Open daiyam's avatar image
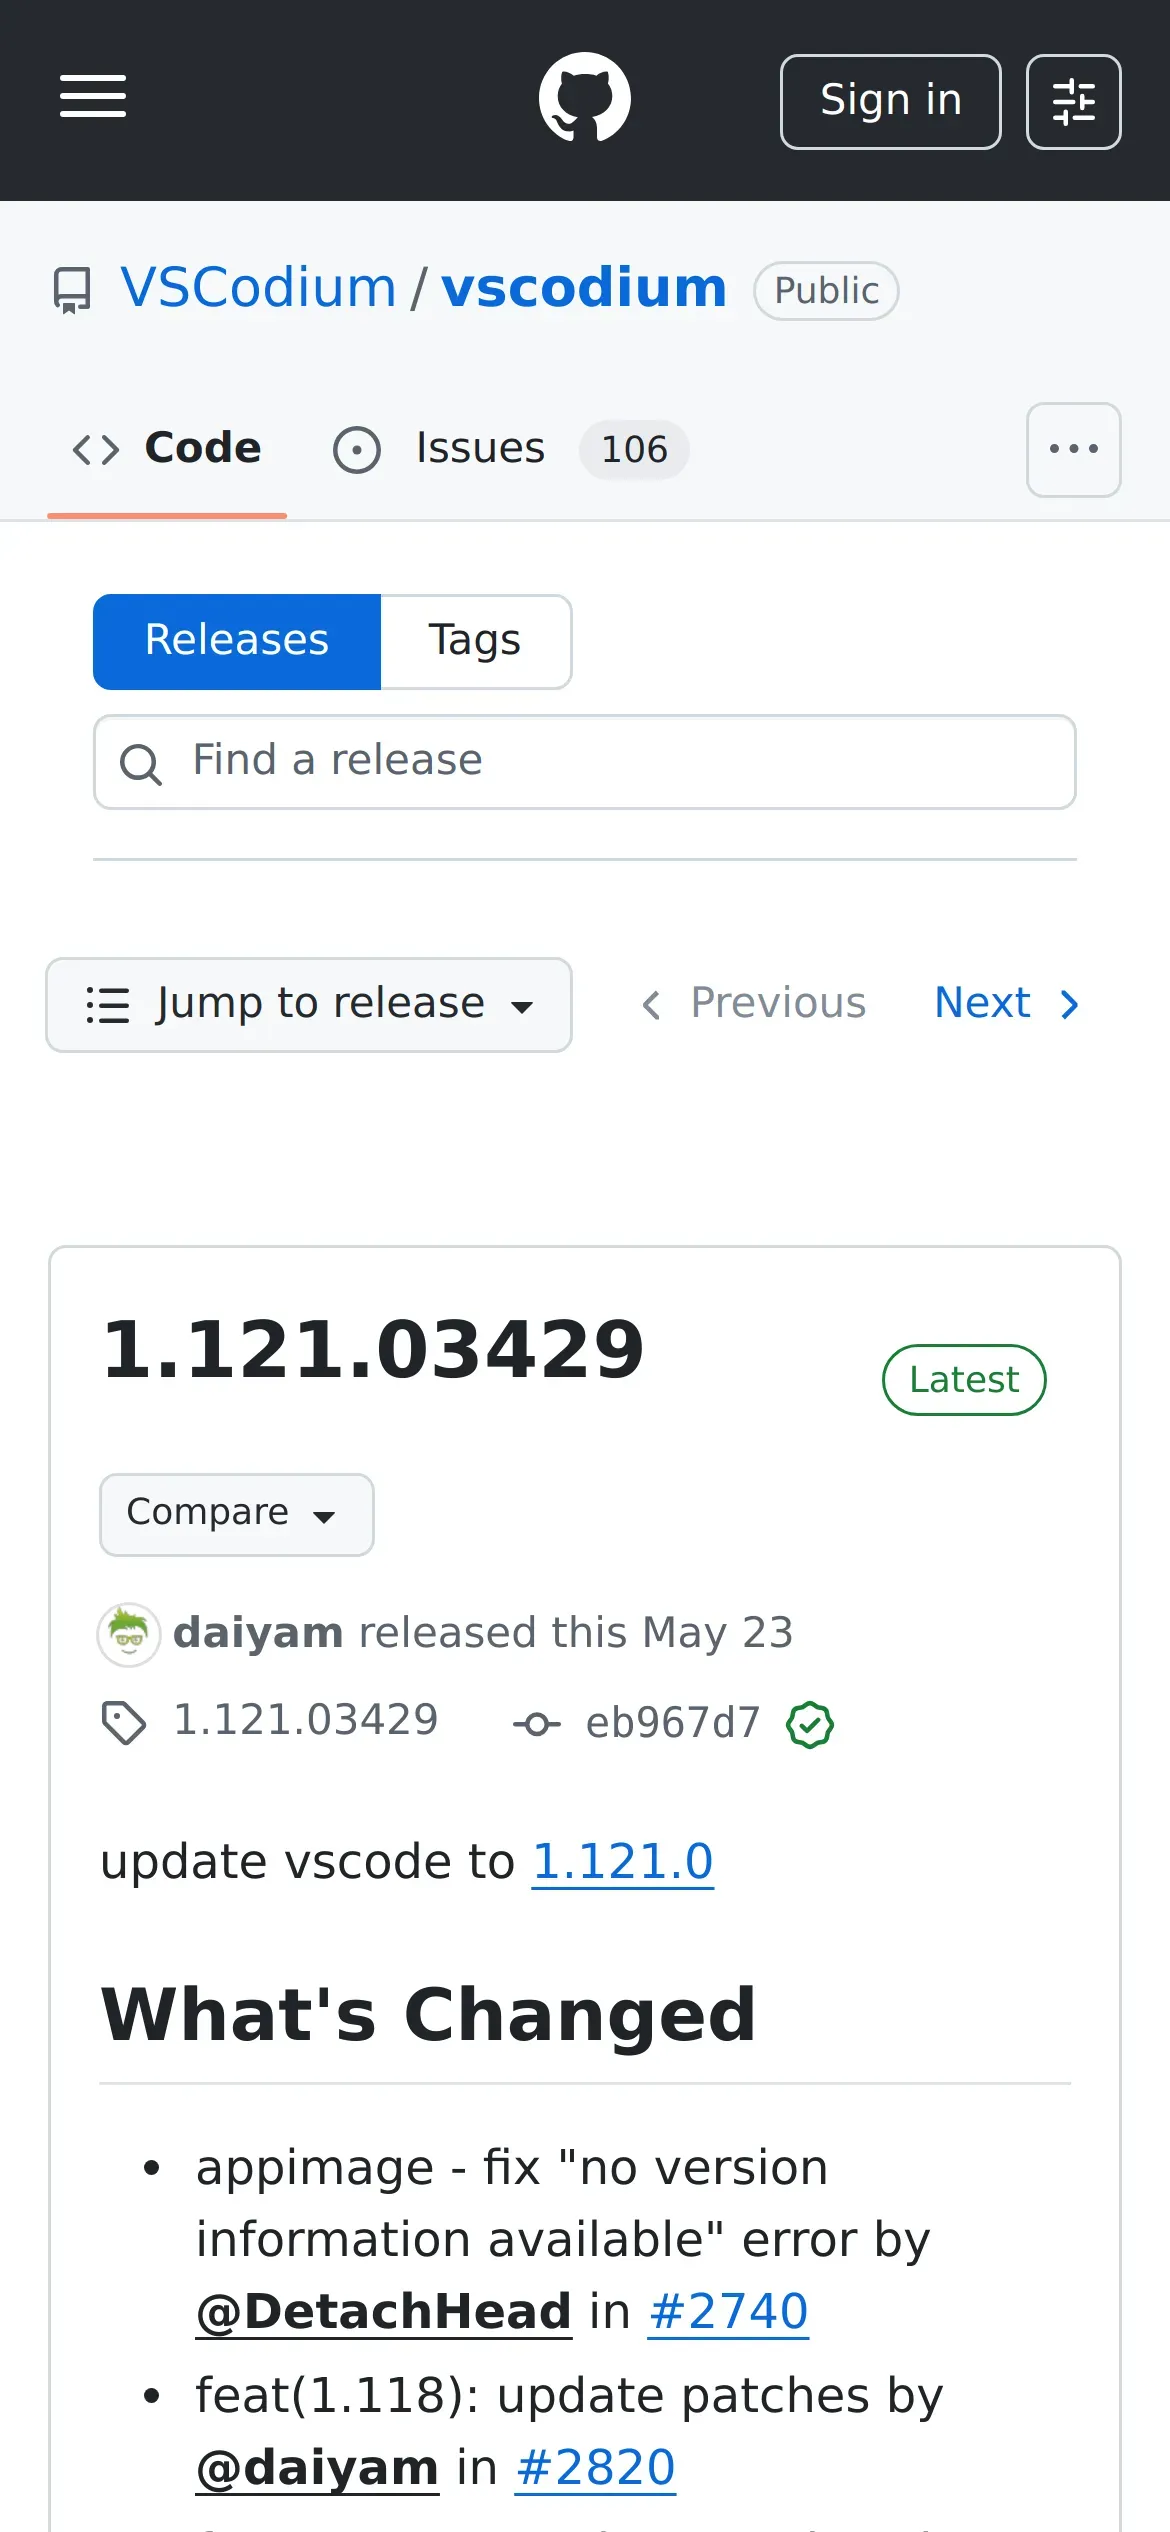1170x2532 pixels. pyautogui.click(x=129, y=1634)
